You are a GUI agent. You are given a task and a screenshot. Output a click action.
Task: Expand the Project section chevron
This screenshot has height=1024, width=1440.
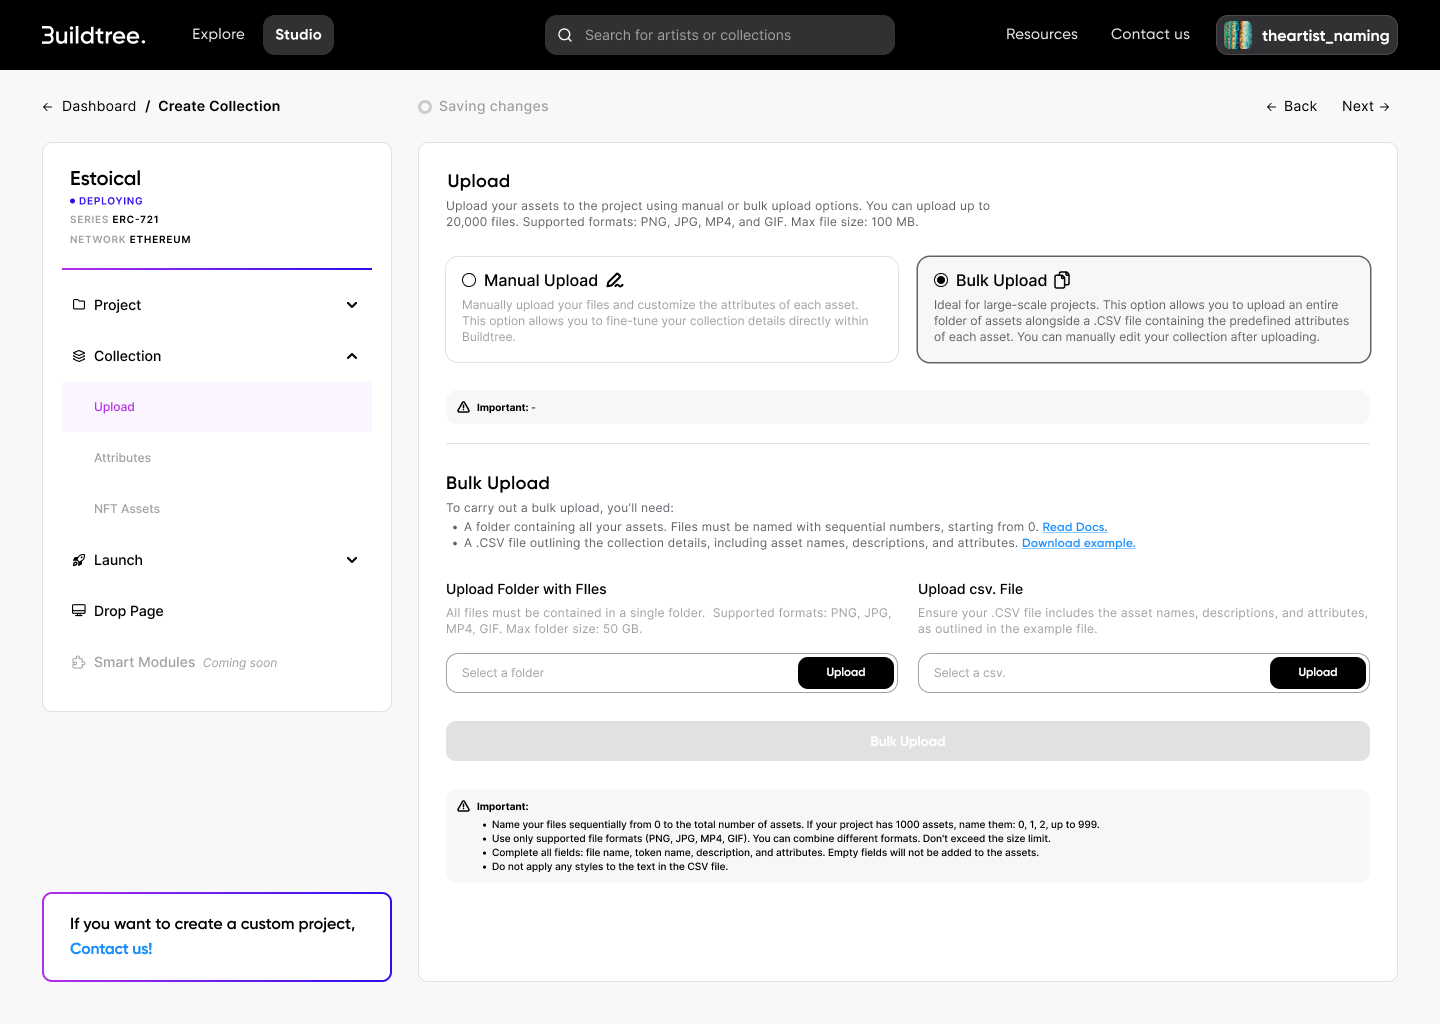coord(352,305)
